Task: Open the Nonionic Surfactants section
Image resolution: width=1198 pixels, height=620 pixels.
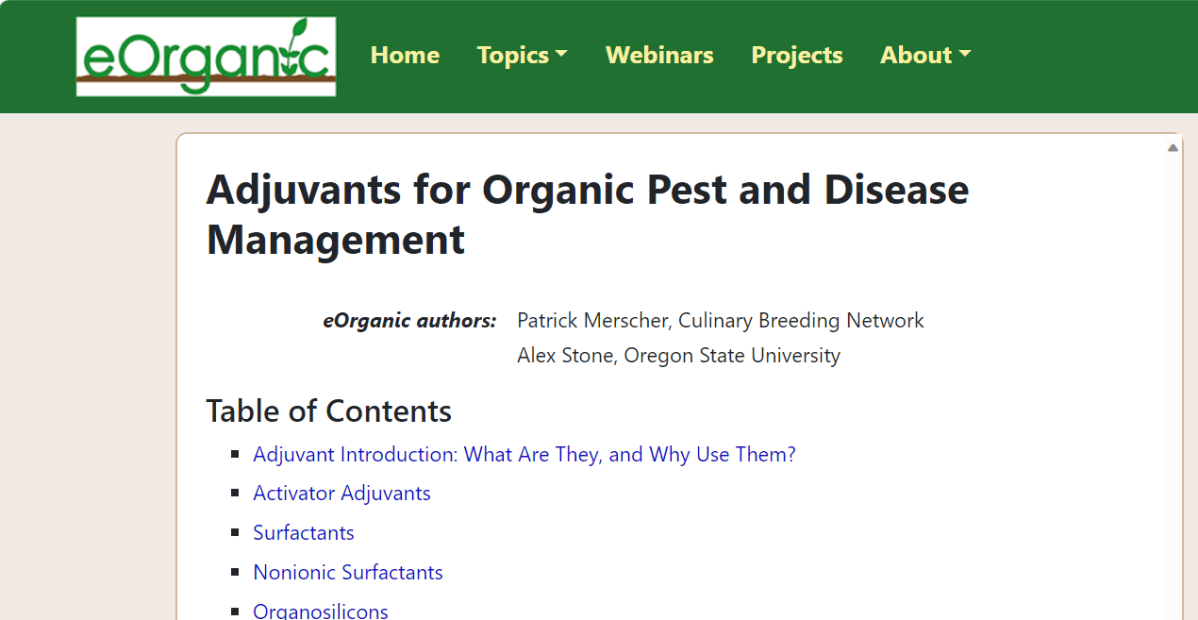Action: point(348,572)
